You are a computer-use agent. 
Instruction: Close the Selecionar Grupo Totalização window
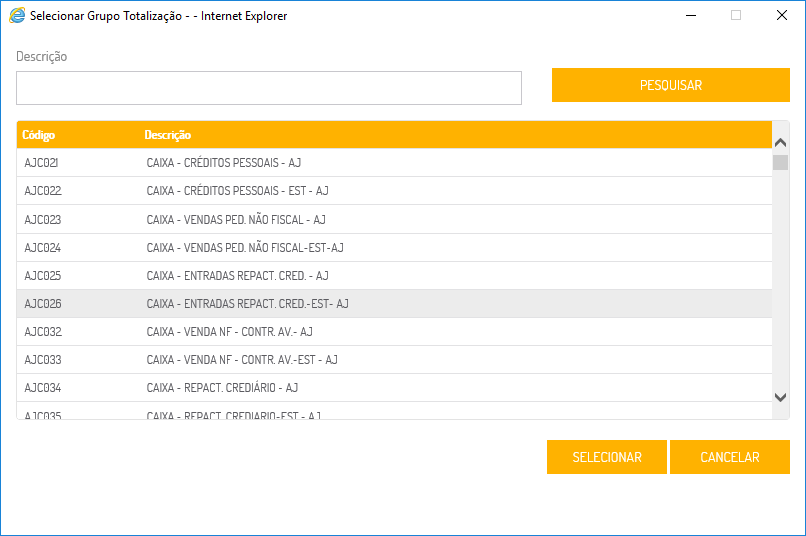(782, 16)
